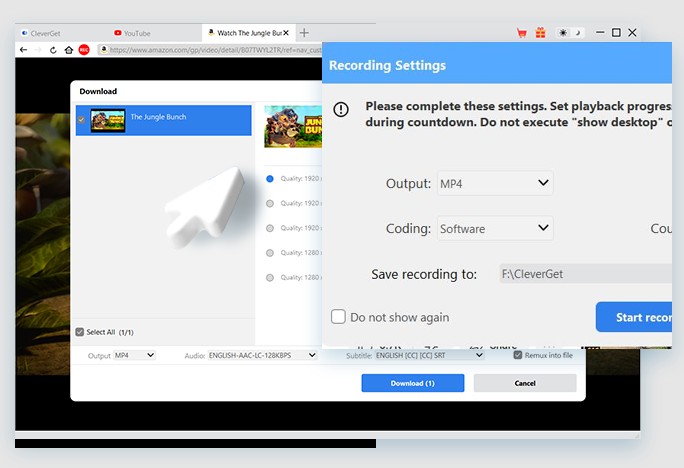Click The Jungle Bunch list thumbnail
Image resolution: width=684 pixels, height=468 pixels.
pos(108,120)
